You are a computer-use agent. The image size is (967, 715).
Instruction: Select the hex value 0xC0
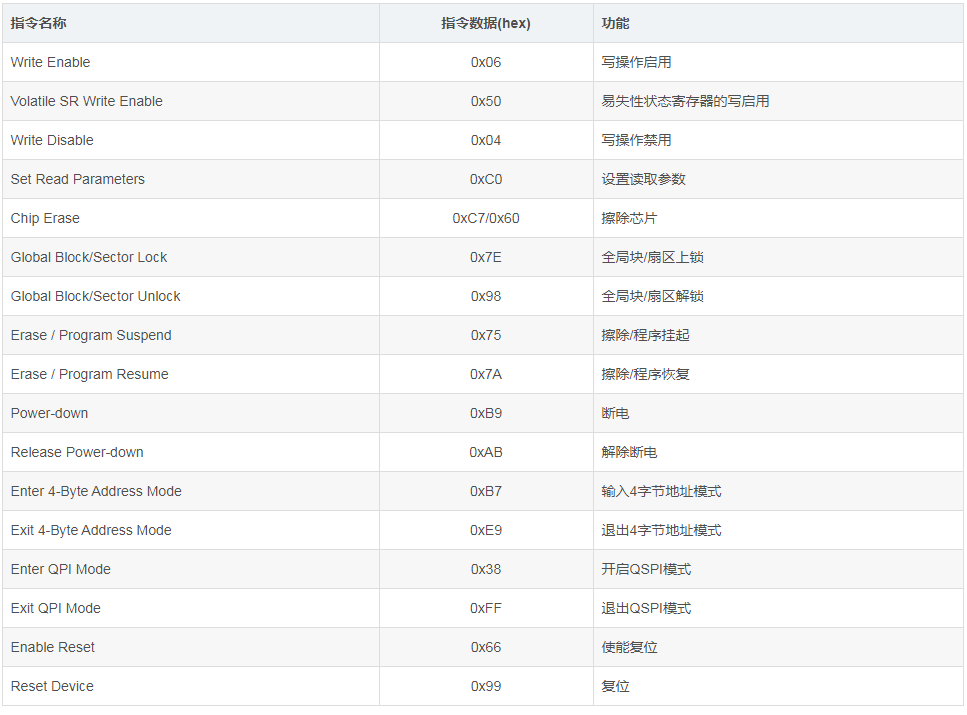(486, 179)
